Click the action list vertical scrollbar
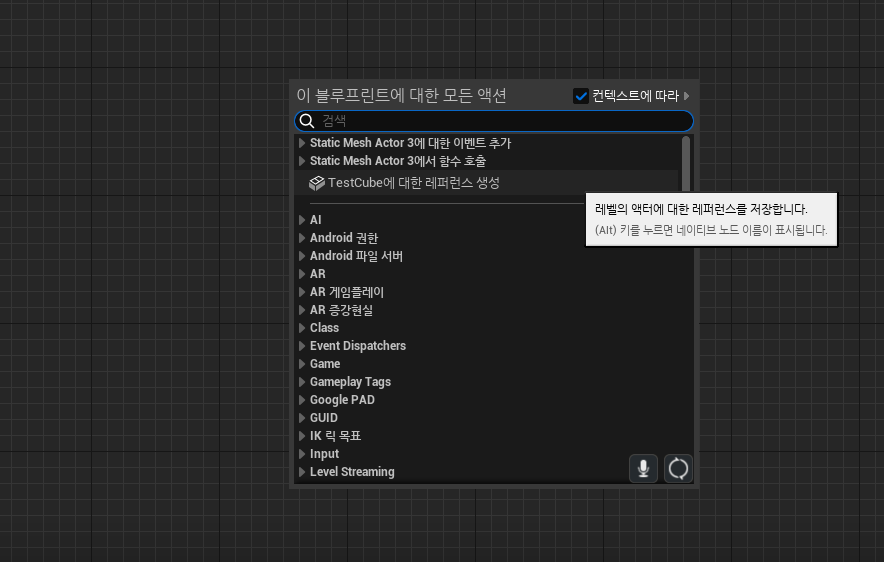The width and height of the screenshot is (884, 562). (686, 165)
